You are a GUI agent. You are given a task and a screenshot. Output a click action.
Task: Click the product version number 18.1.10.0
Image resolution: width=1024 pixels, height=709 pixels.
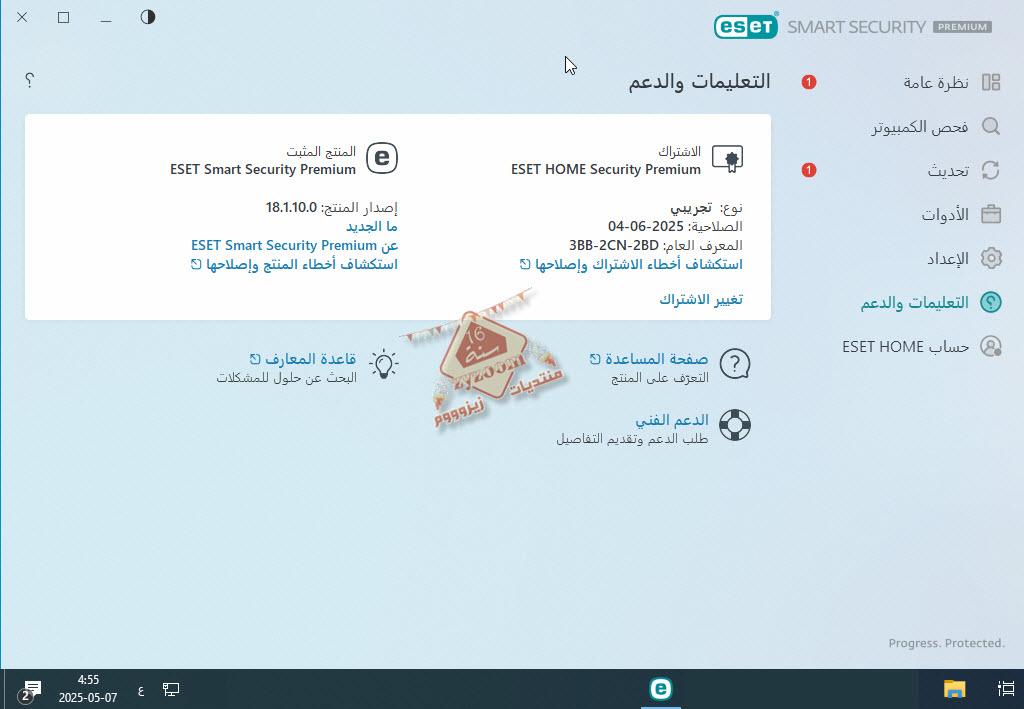tap(291, 208)
